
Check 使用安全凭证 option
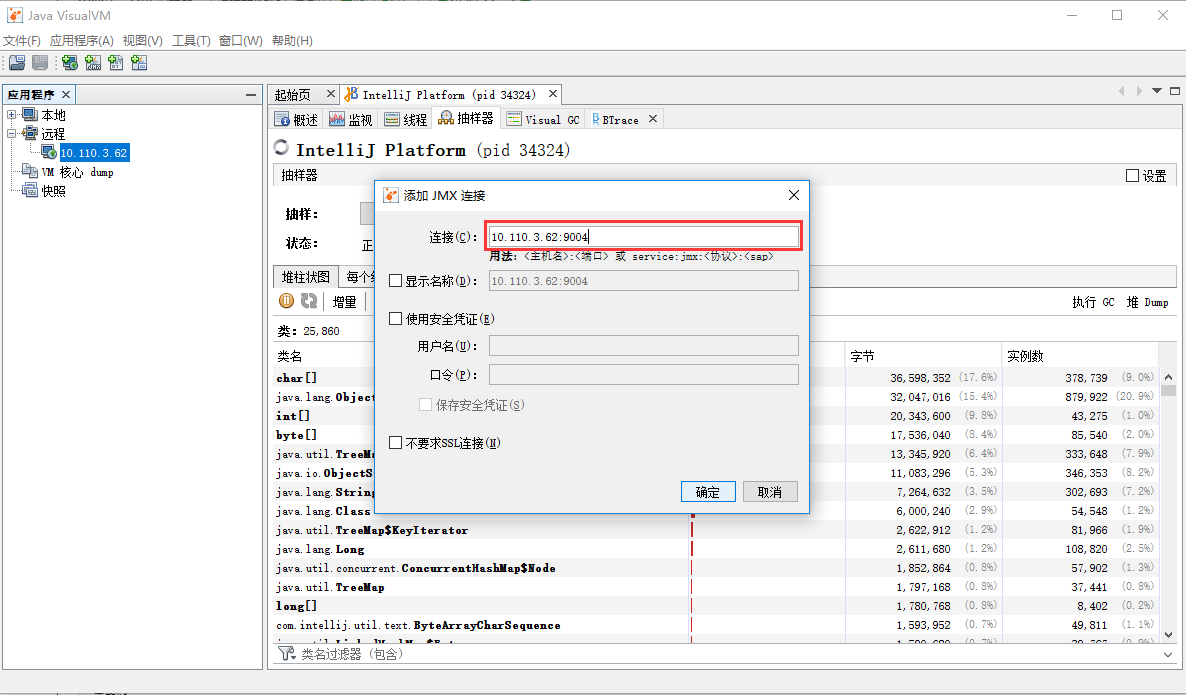point(396,318)
